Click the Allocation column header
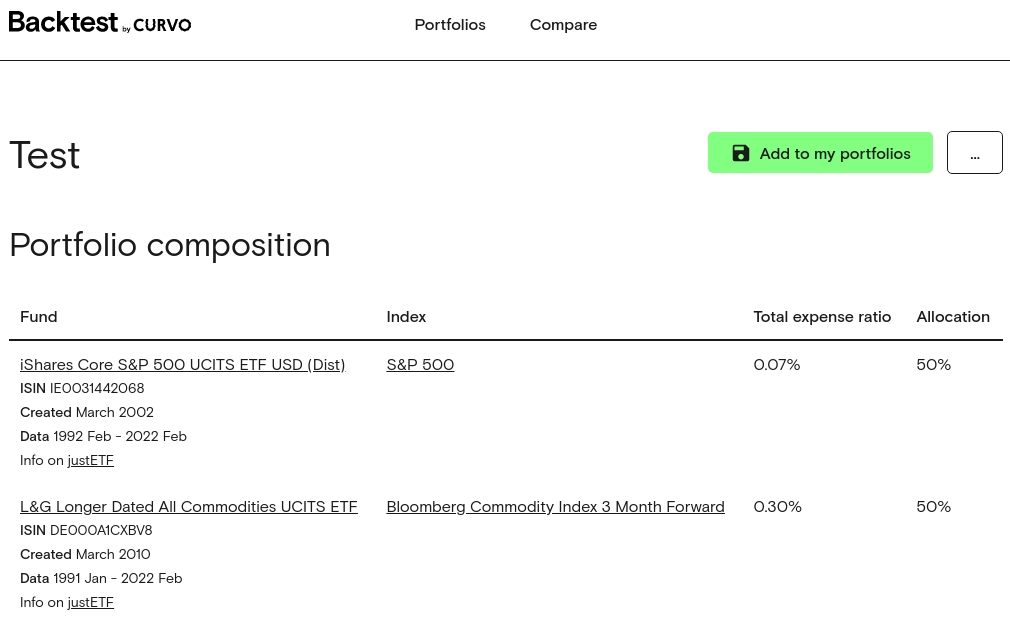 pyautogui.click(x=953, y=317)
